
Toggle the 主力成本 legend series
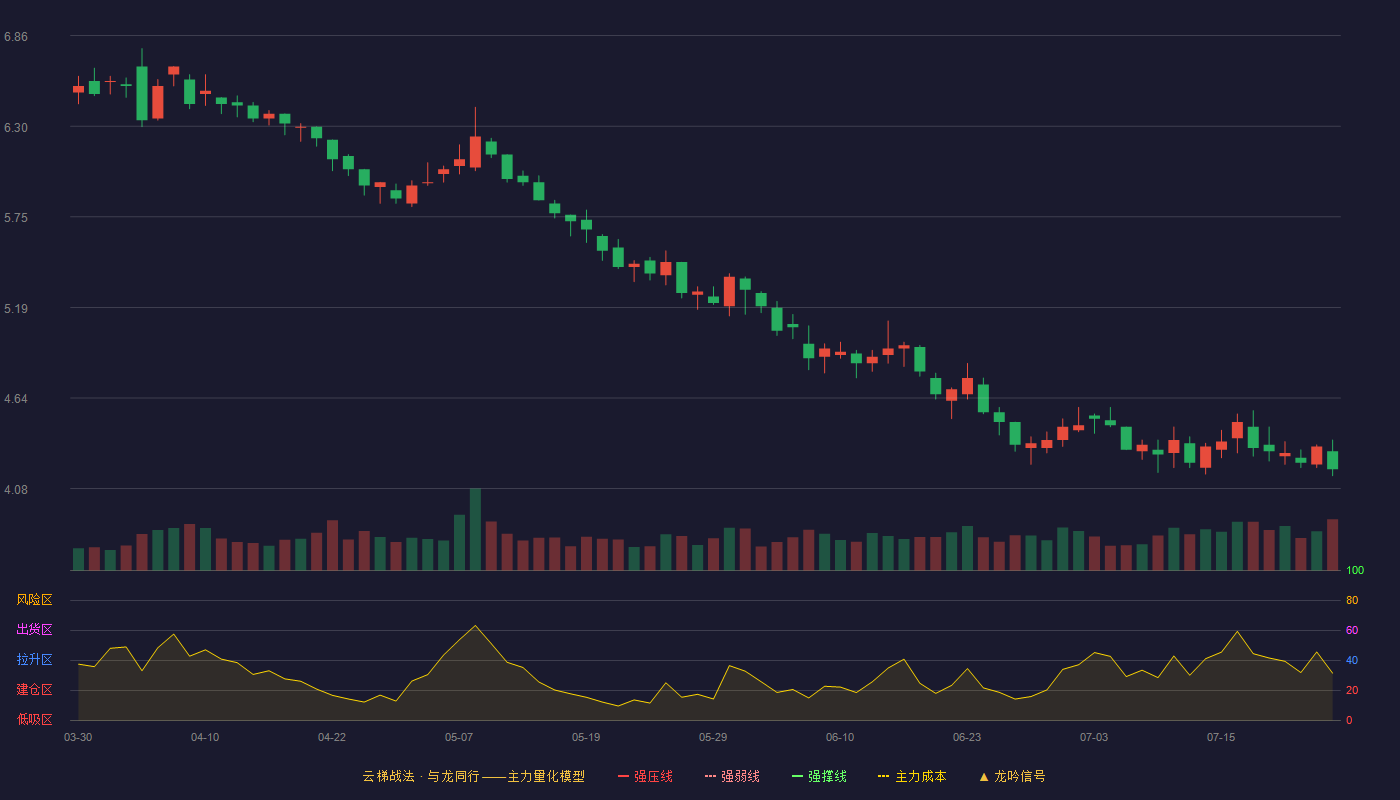click(x=912, y=776)
